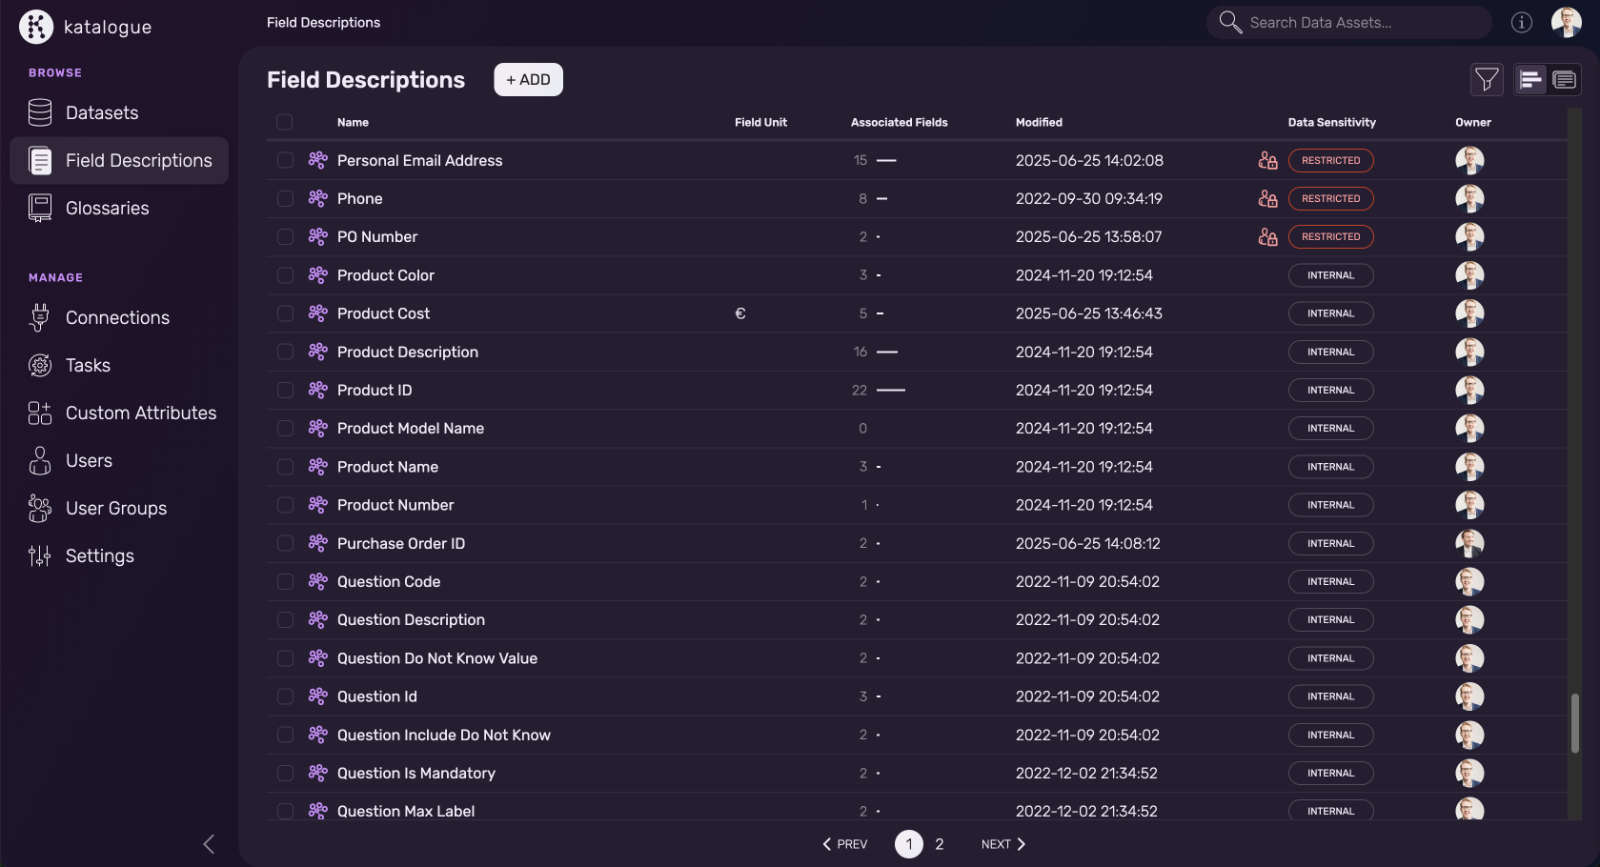Click the vertical scrollbar thumb
The image size is (1600, 867).
[1574, 722]
